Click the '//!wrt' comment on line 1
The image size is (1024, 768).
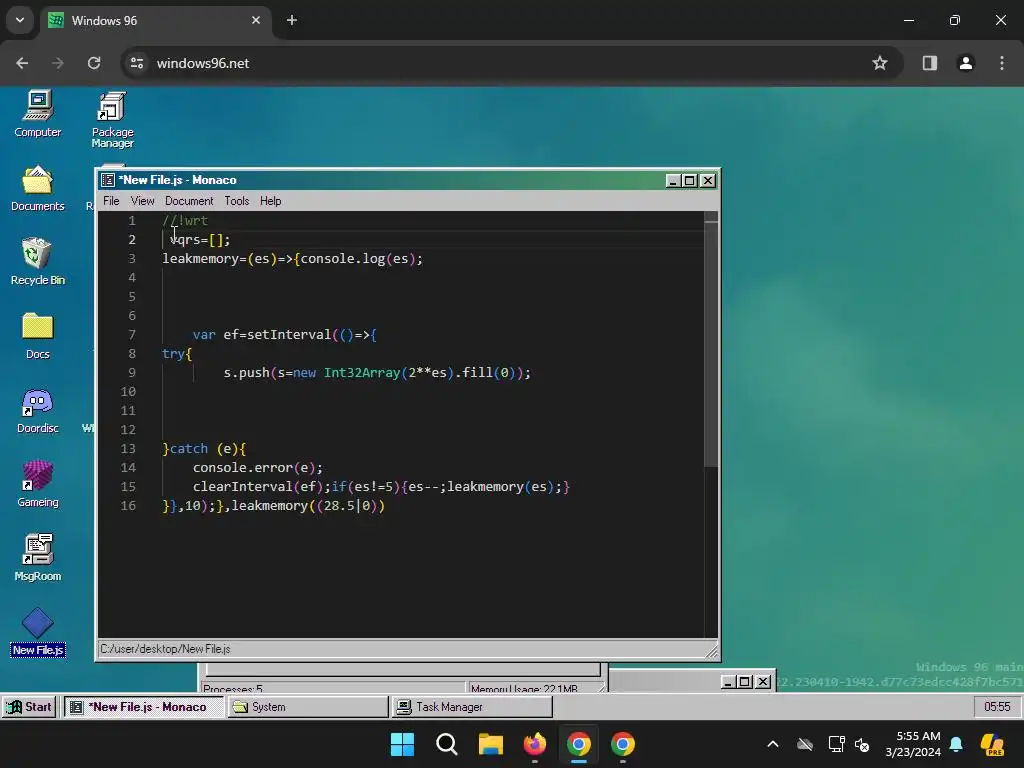(185, 221)
